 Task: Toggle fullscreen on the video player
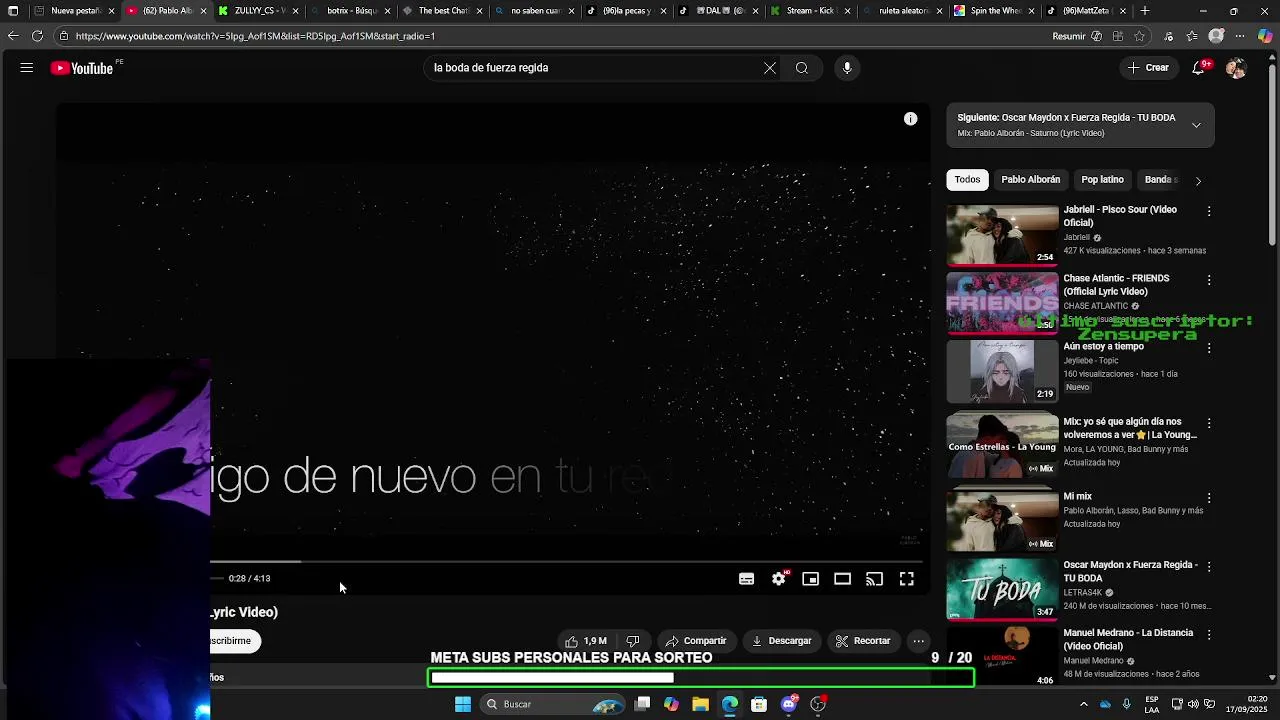[907, 579]
